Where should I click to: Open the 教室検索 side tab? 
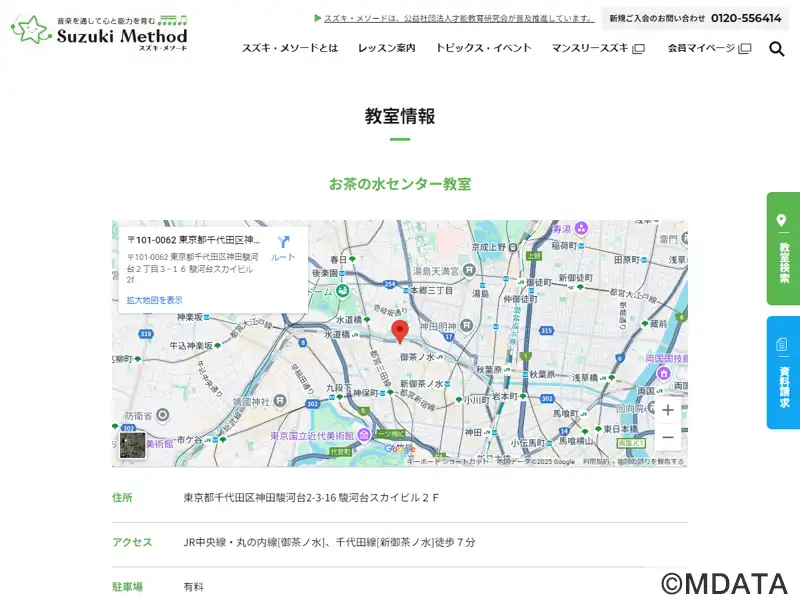(784, 248)
